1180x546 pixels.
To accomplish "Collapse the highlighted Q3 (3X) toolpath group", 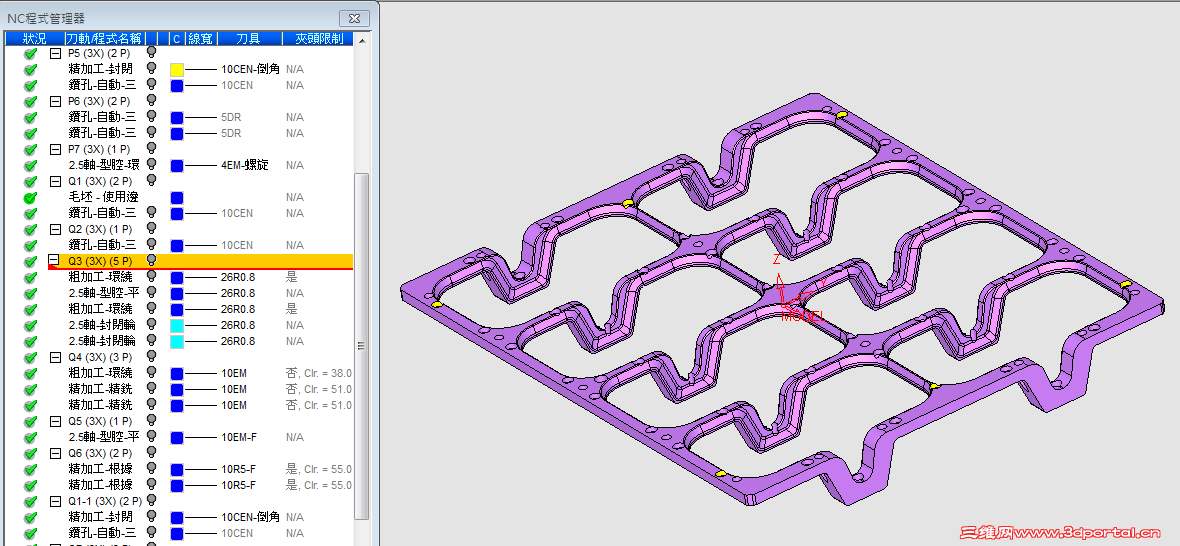I will coord(55,261).
